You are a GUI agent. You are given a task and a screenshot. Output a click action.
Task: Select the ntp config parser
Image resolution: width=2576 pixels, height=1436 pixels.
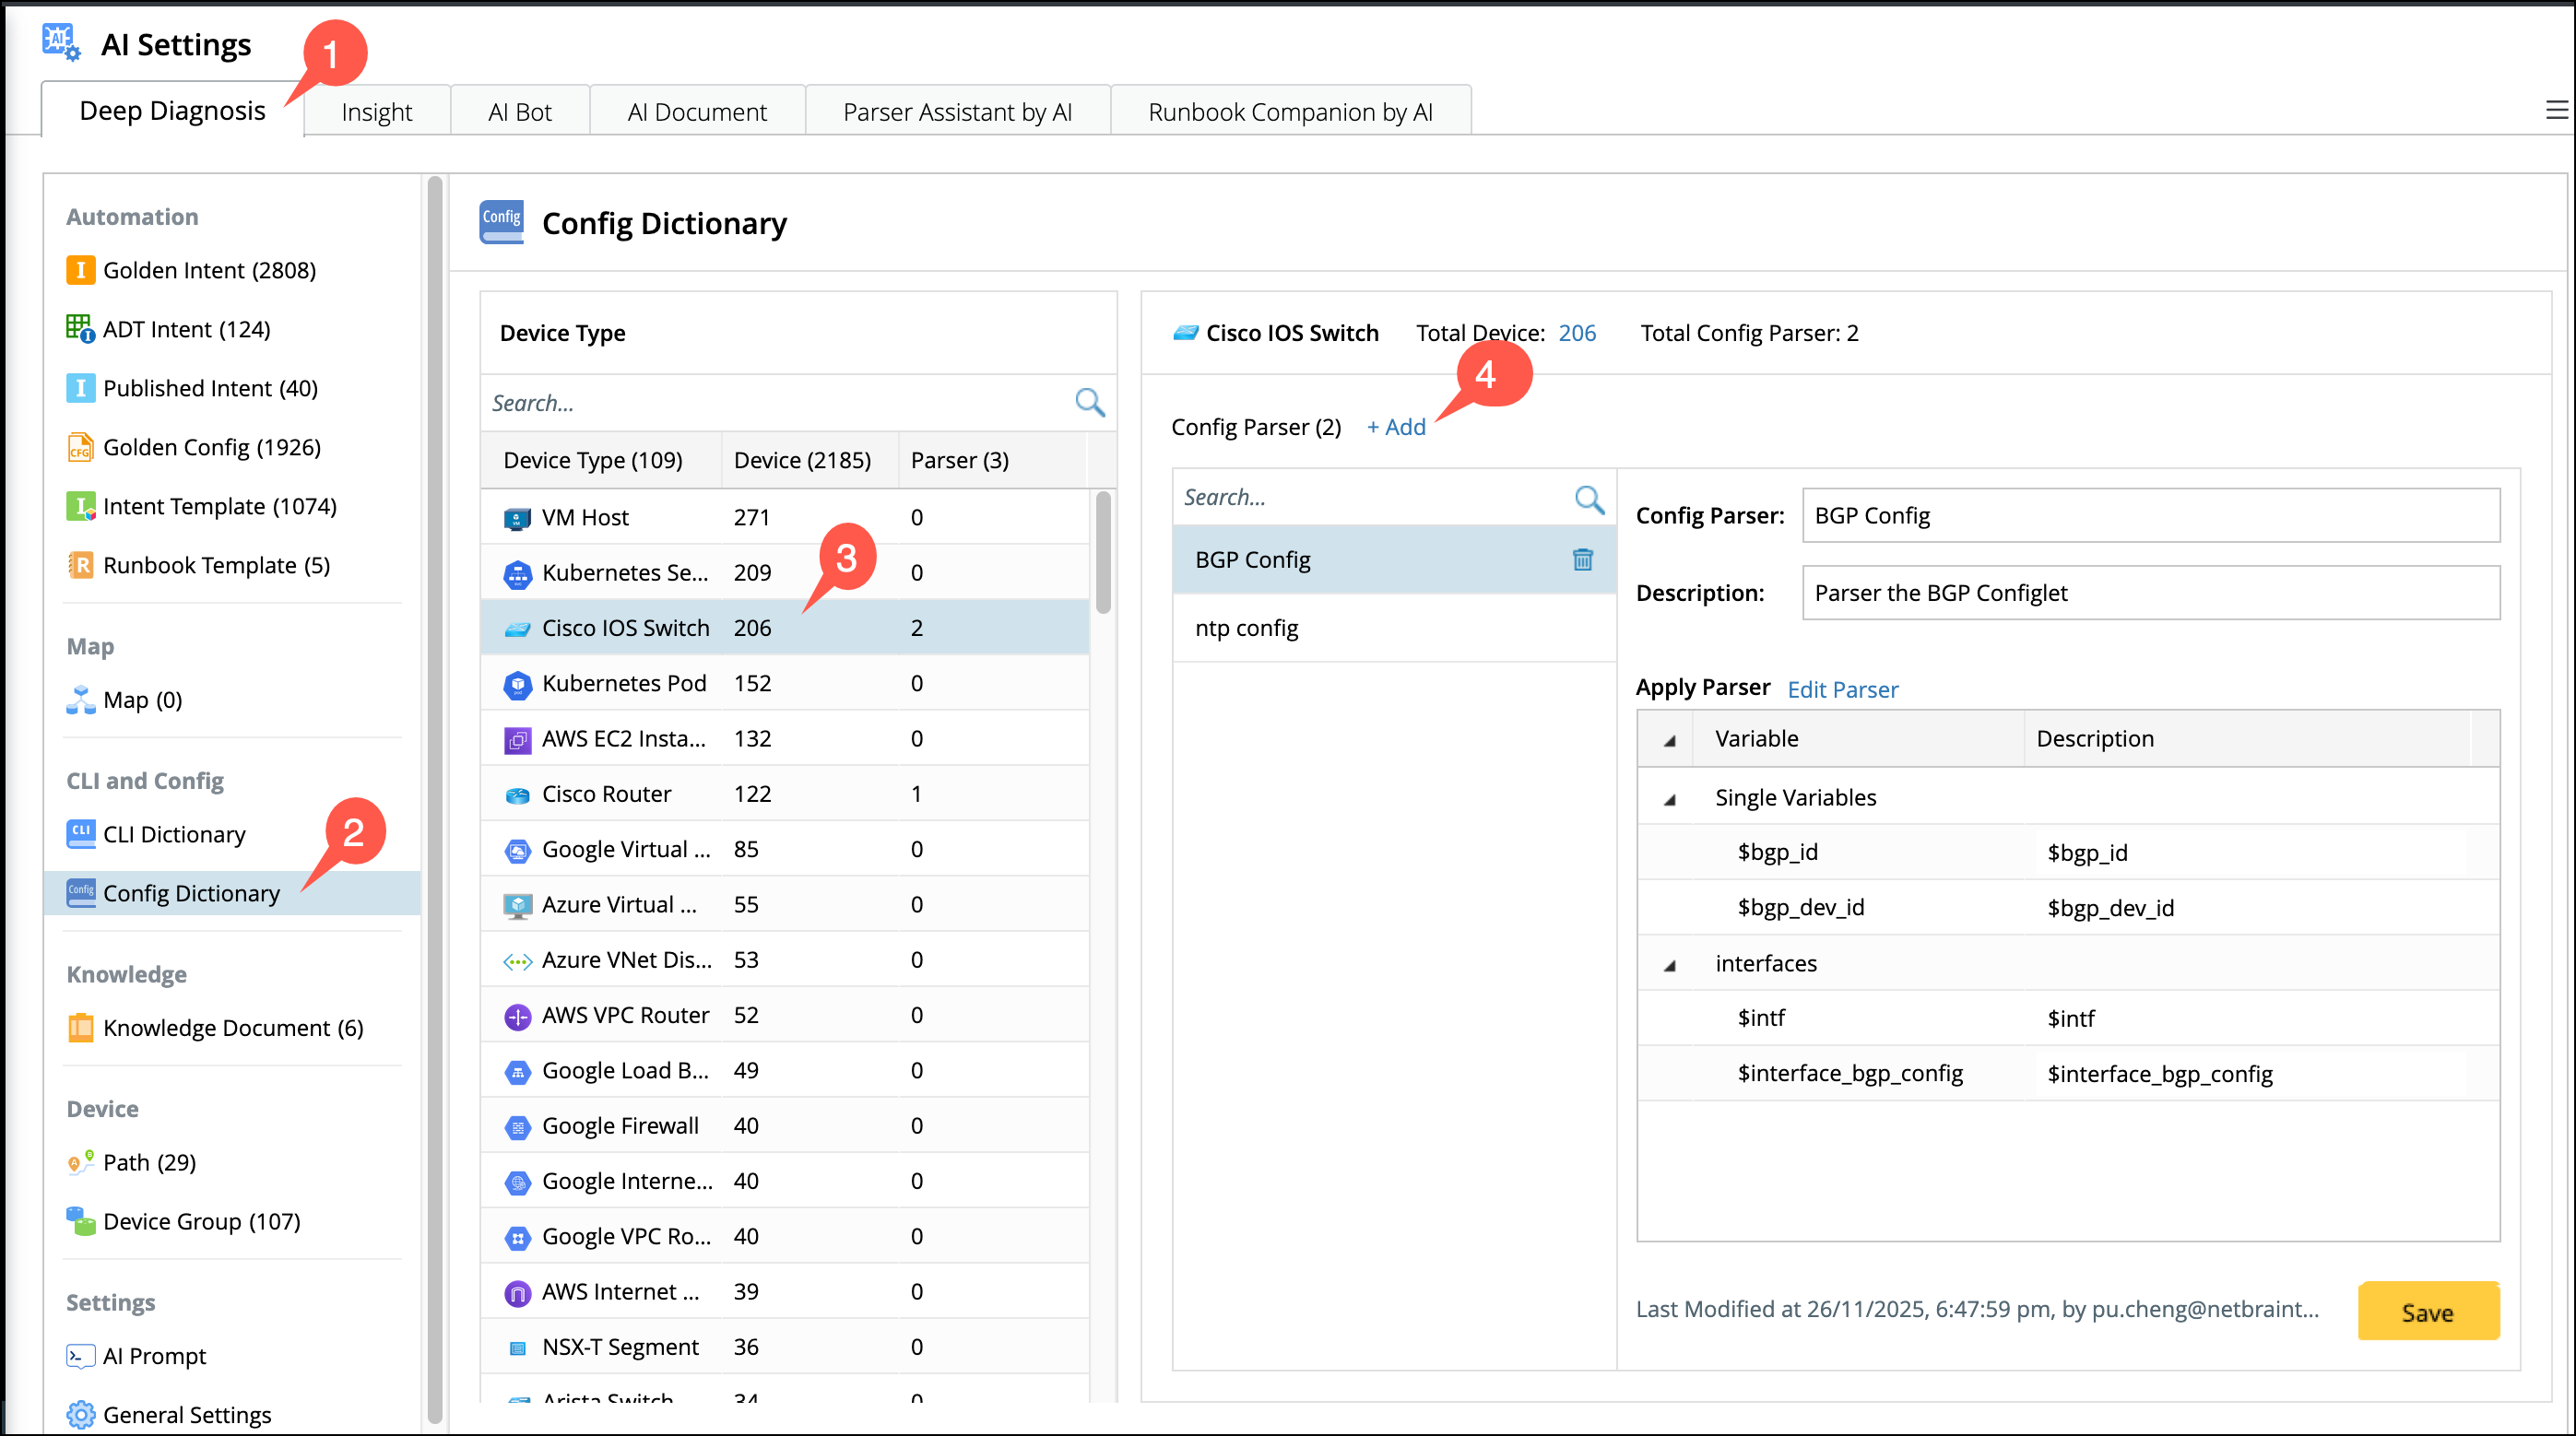tap(1246, 628)
